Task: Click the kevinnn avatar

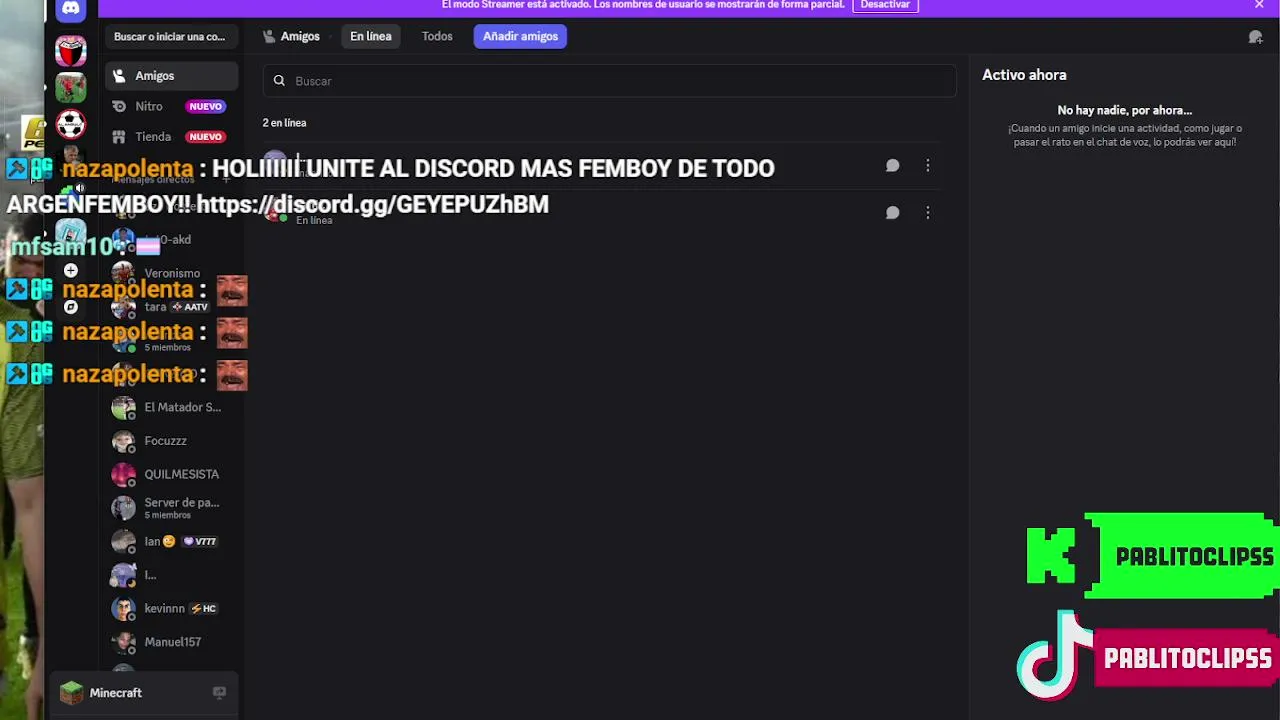Action: click(x=123, y=608)
